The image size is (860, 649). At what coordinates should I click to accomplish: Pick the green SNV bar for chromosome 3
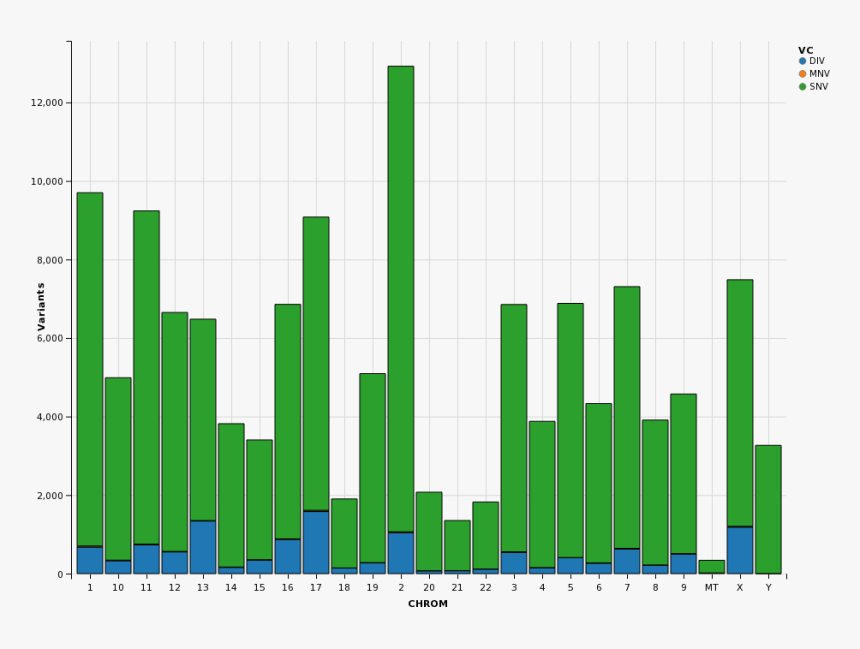click(x=514, y=428)
